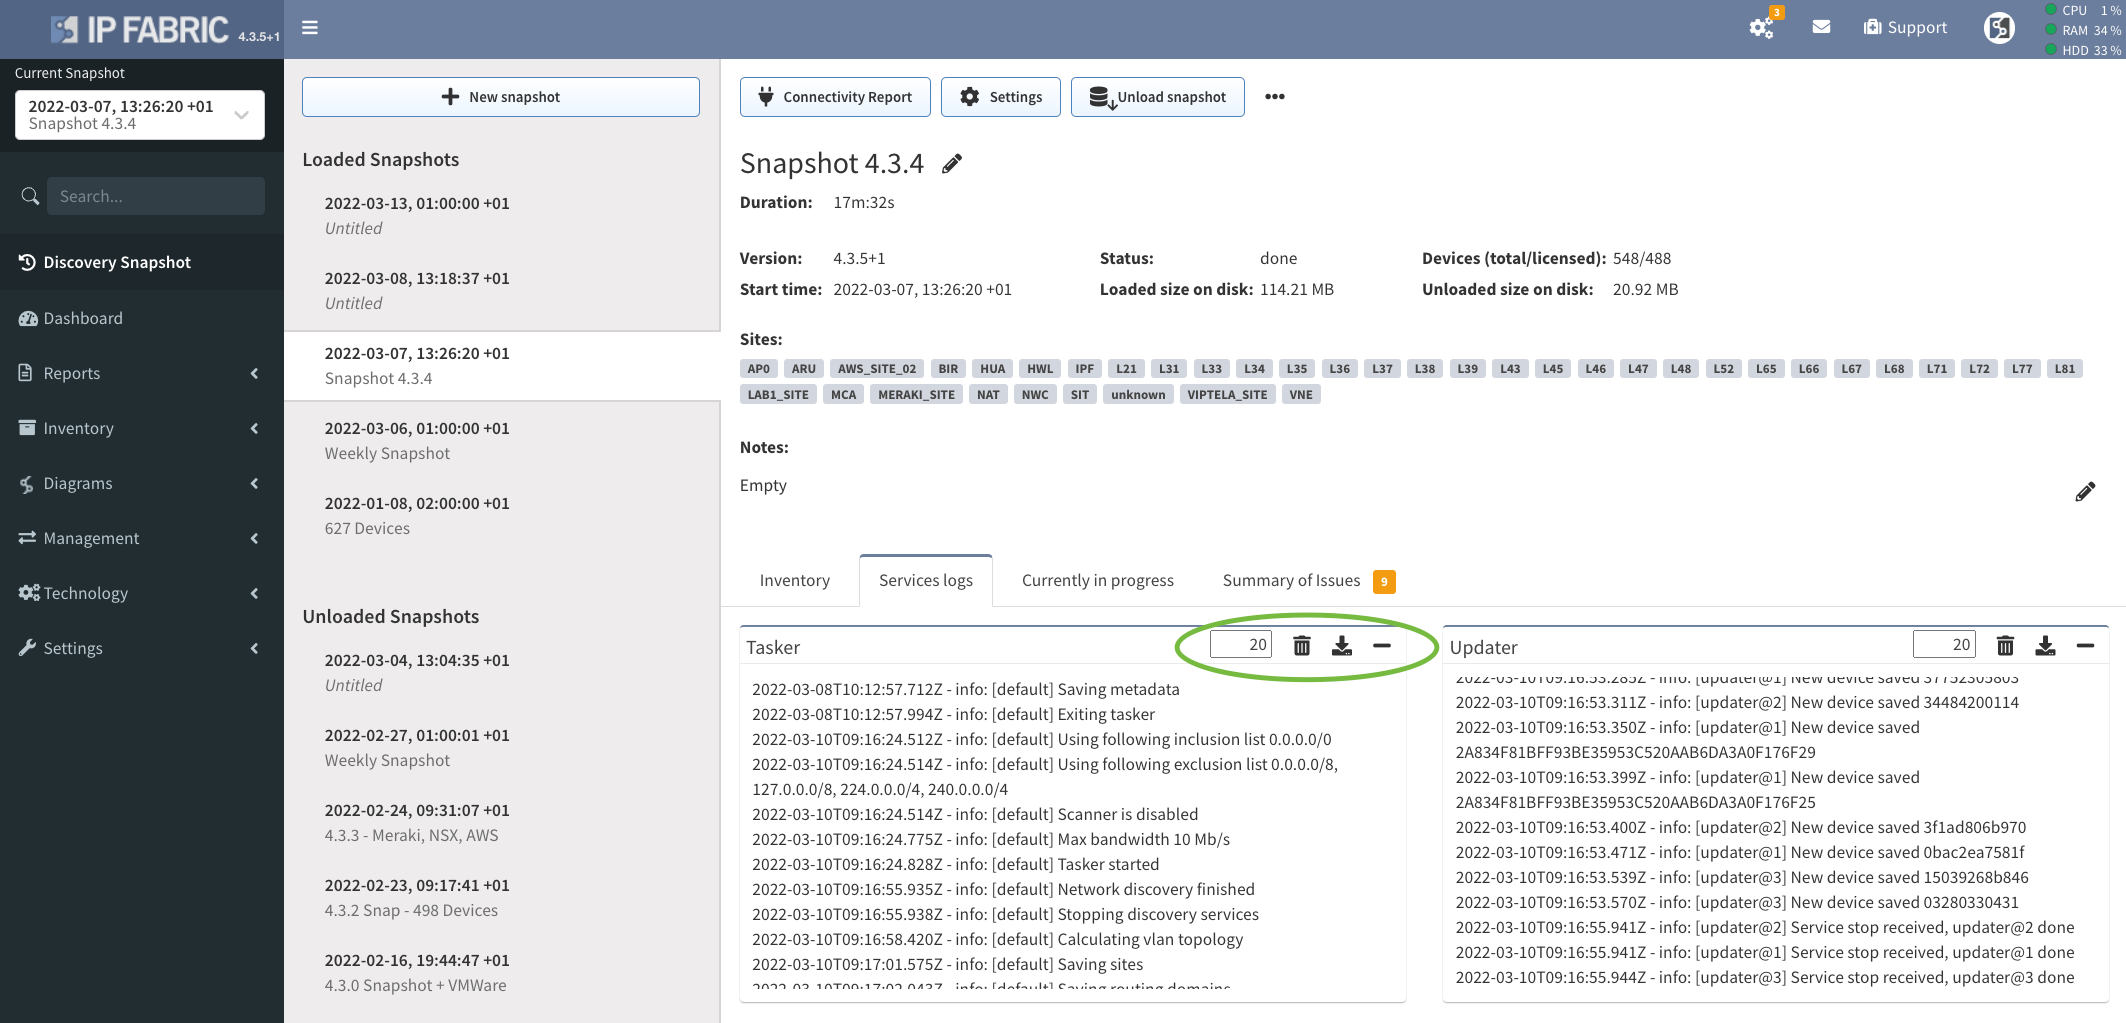2126x1023 pixels.
Task: Click the MERAKI_SITE site tag
Action: pos(916,395)
